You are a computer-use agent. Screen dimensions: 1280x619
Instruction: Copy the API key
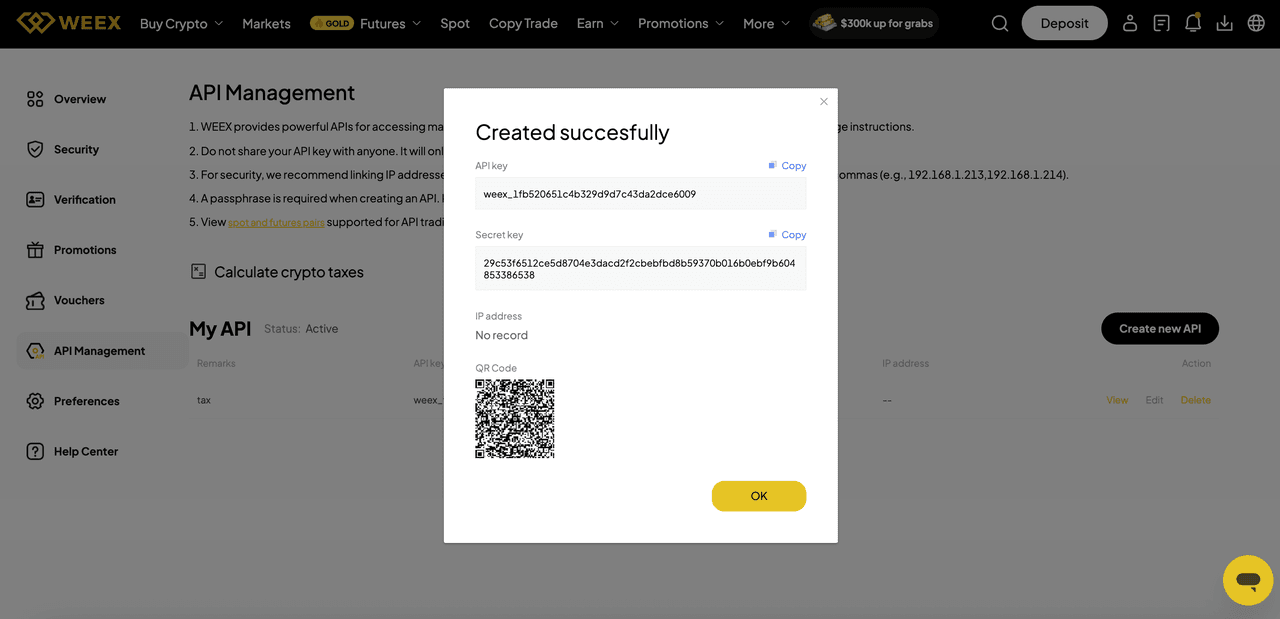(787, 166)
